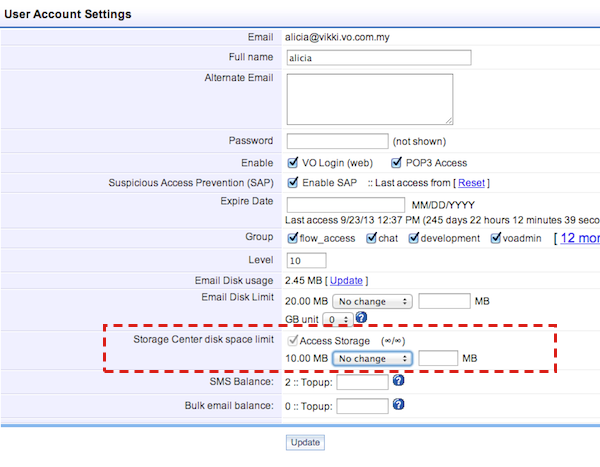Screen dimensions: 600x467
Task: Click the Expire Date input field
Action: coord(336,204)
